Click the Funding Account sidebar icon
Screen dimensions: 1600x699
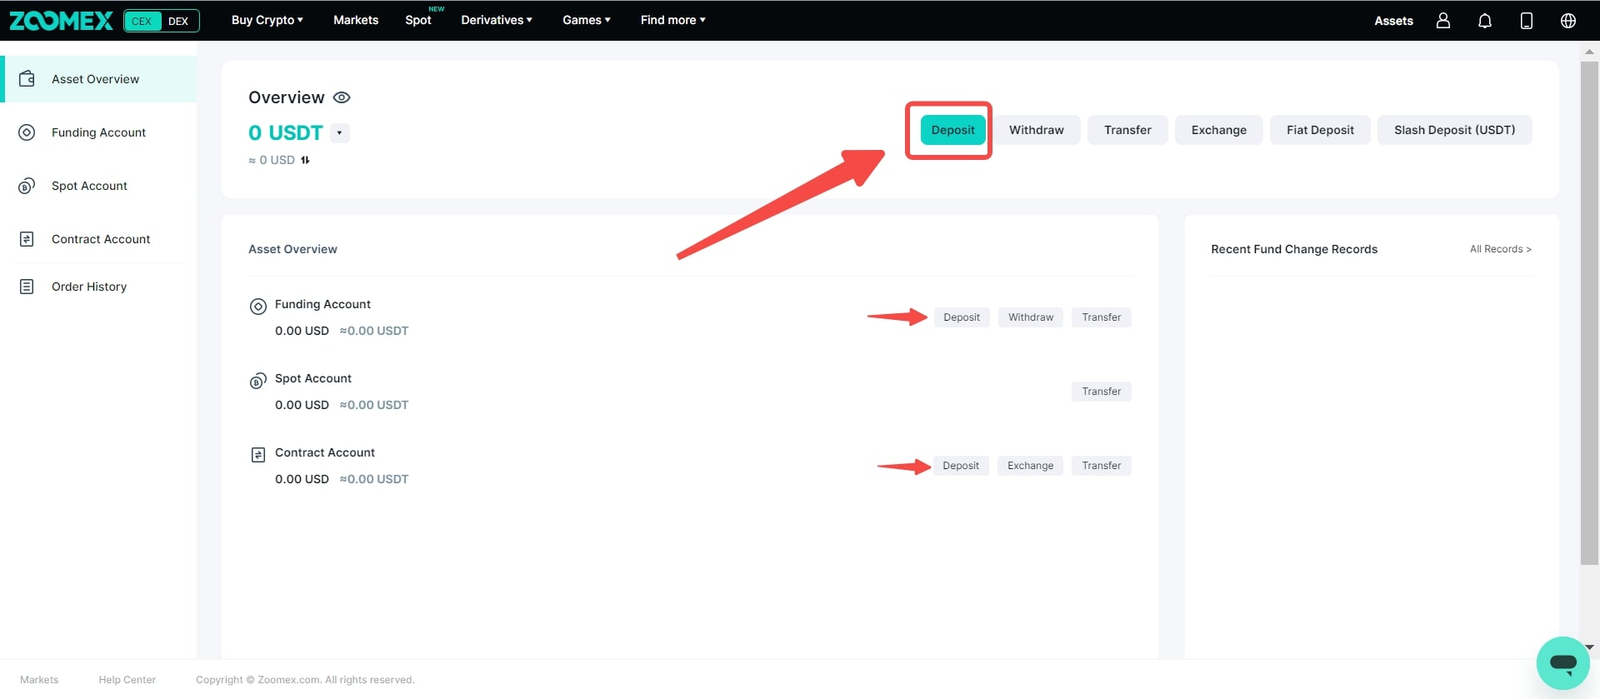[27, 132]
